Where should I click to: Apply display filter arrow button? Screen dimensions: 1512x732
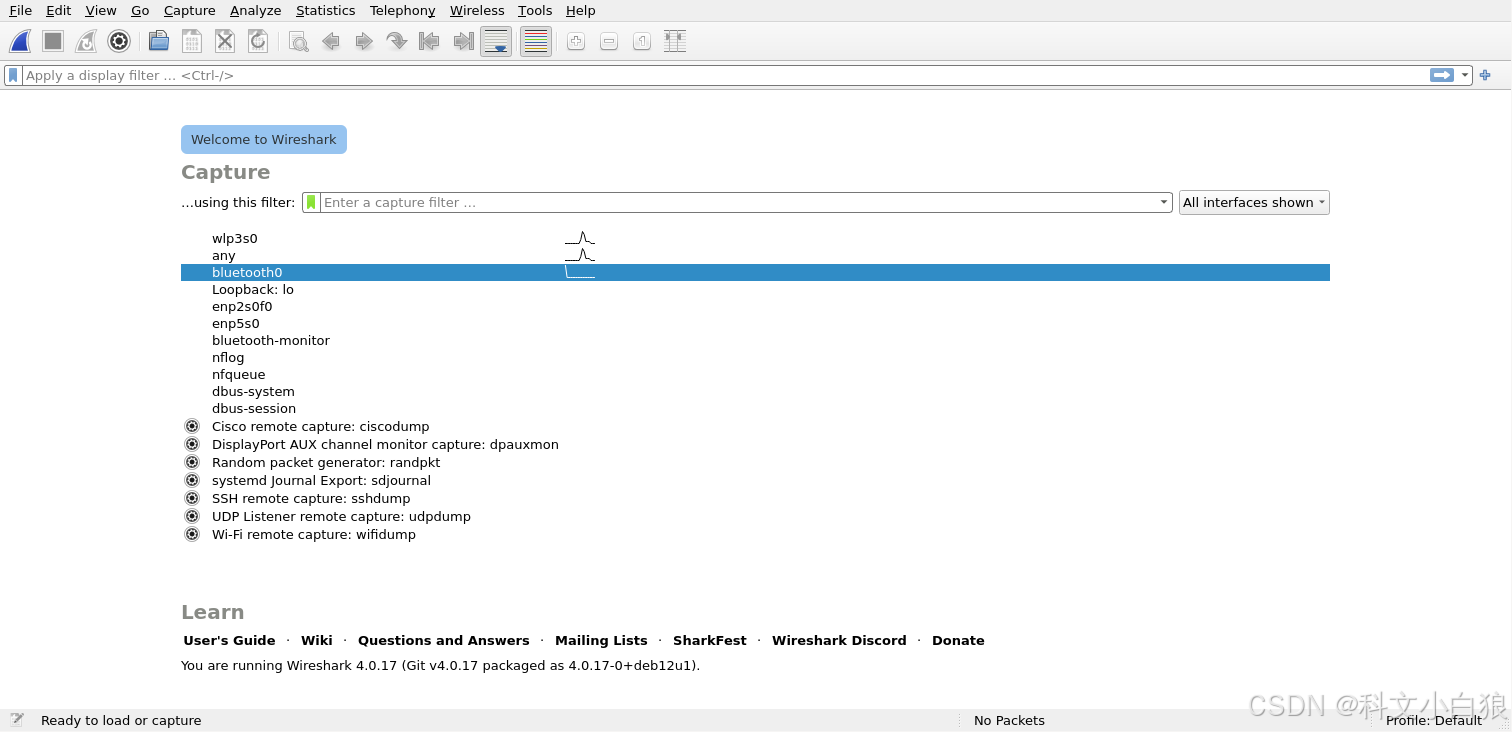(x=1442, y=75)
